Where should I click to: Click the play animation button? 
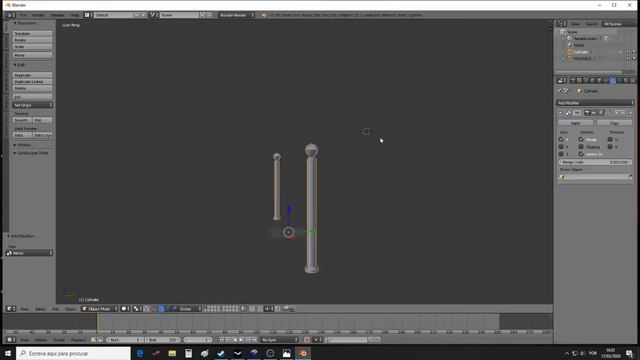pyautogui.click(x=241, y=340)
